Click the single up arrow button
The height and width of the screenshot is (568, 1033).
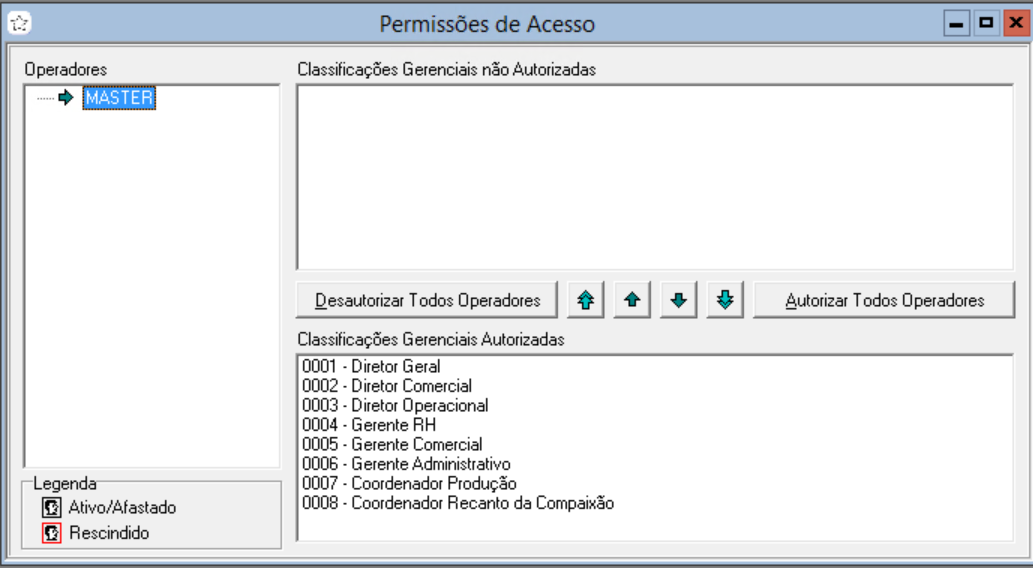(x=632, y=299)
